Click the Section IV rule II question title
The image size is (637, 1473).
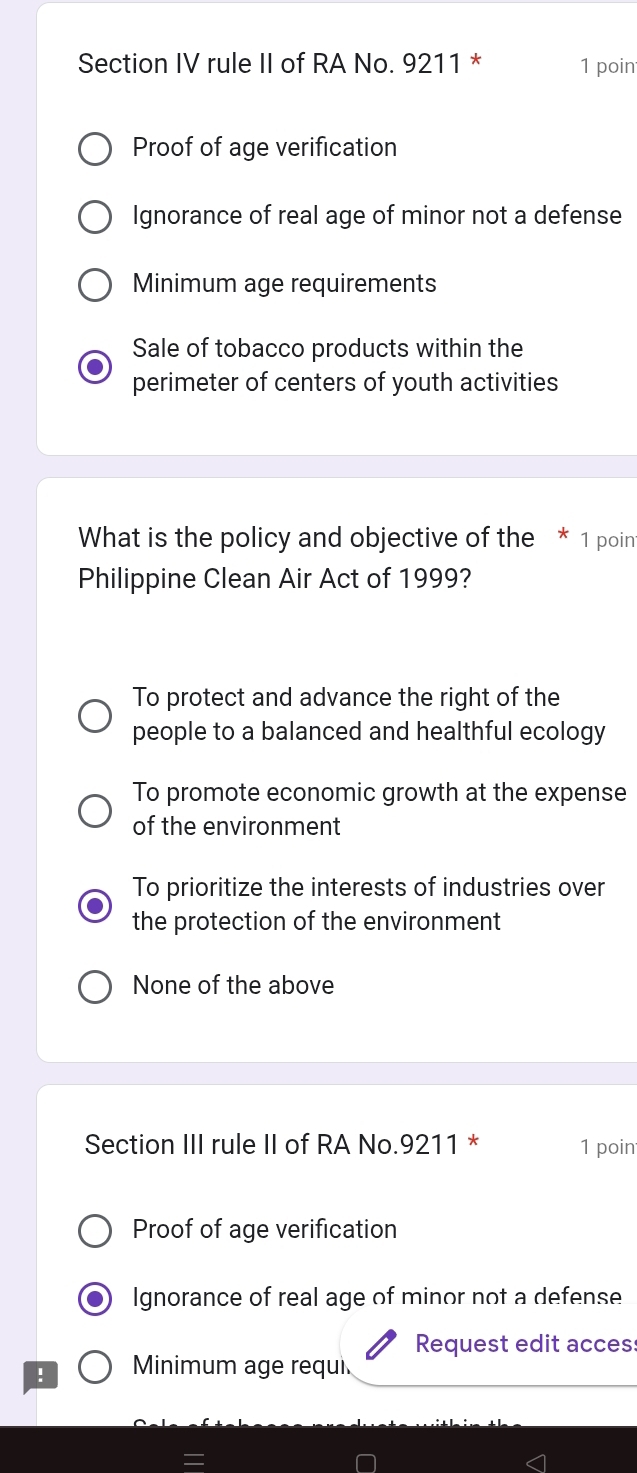(x=271, y=65)
